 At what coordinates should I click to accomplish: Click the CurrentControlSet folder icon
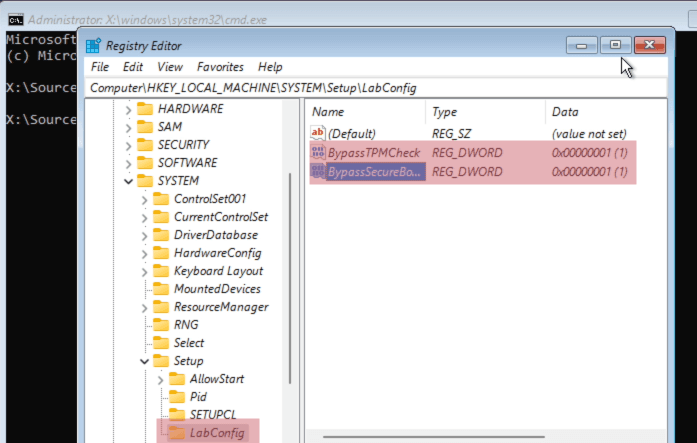(161, 217)
